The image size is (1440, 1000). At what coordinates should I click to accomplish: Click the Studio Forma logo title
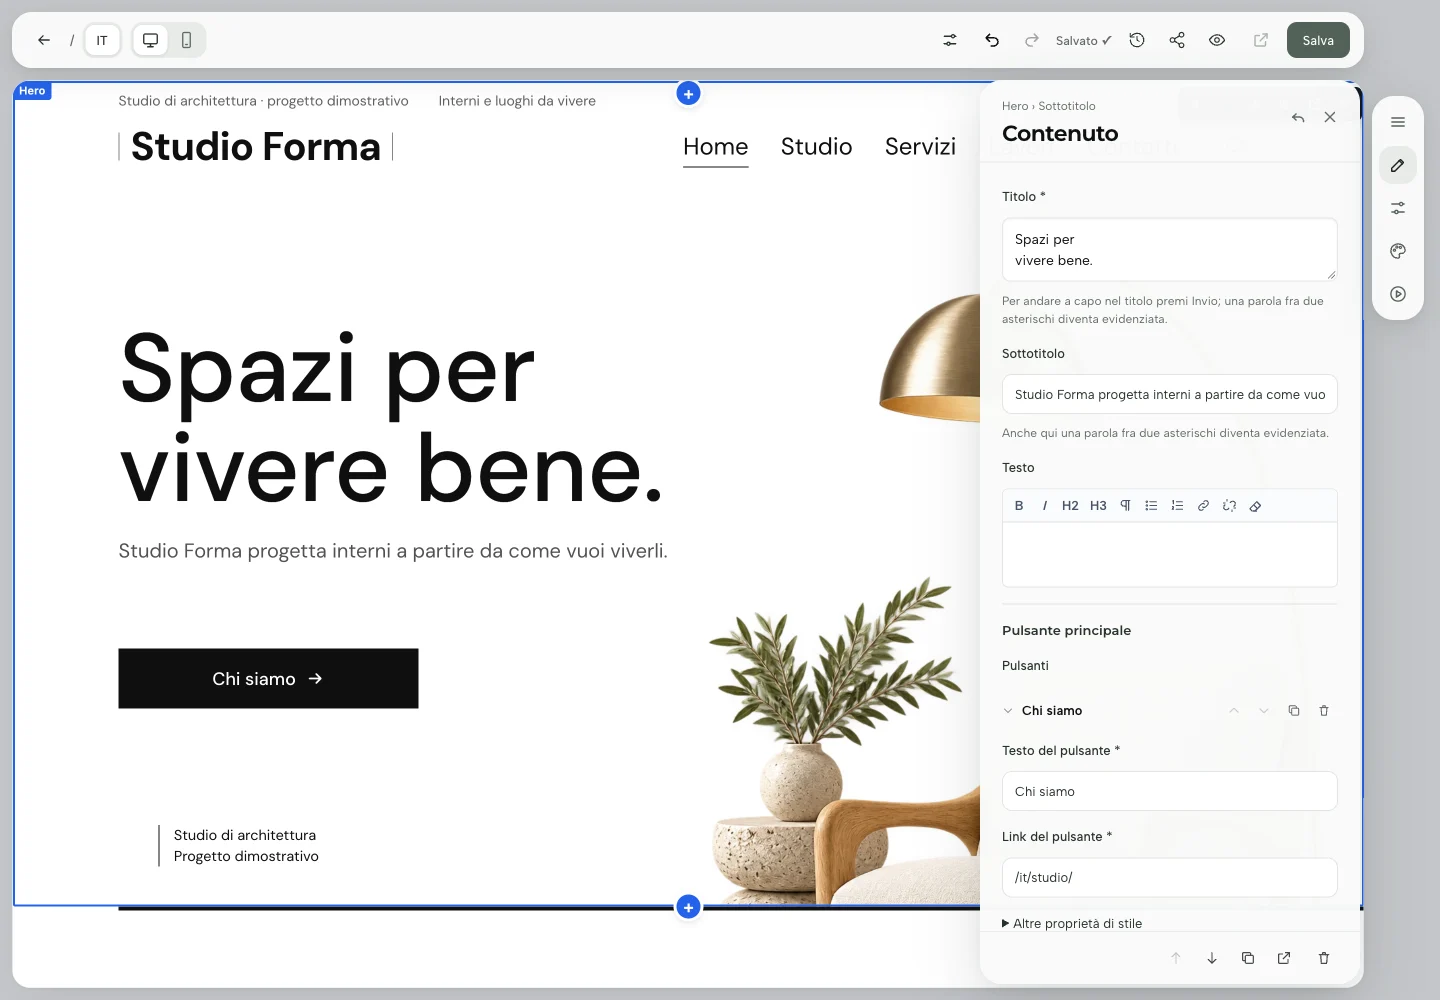click(x=256, y=147)
